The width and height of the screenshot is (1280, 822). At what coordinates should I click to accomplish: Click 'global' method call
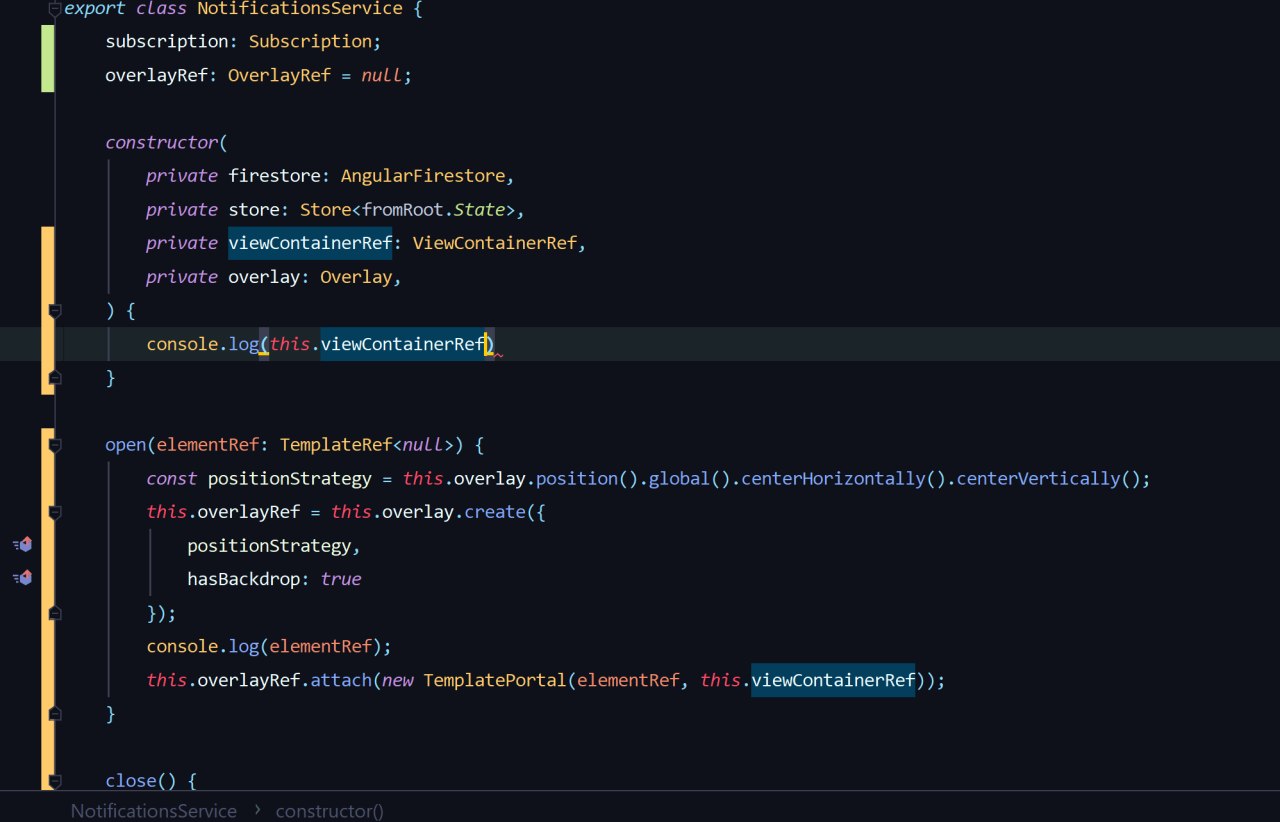click(x=679, y=478)
